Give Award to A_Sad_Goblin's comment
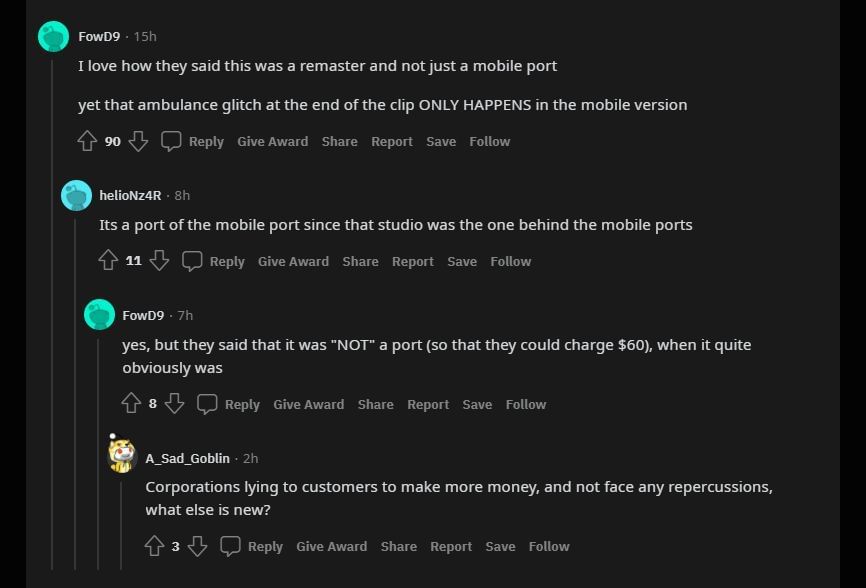The height and width of the screenshot is (588, 866). point(331,546)
